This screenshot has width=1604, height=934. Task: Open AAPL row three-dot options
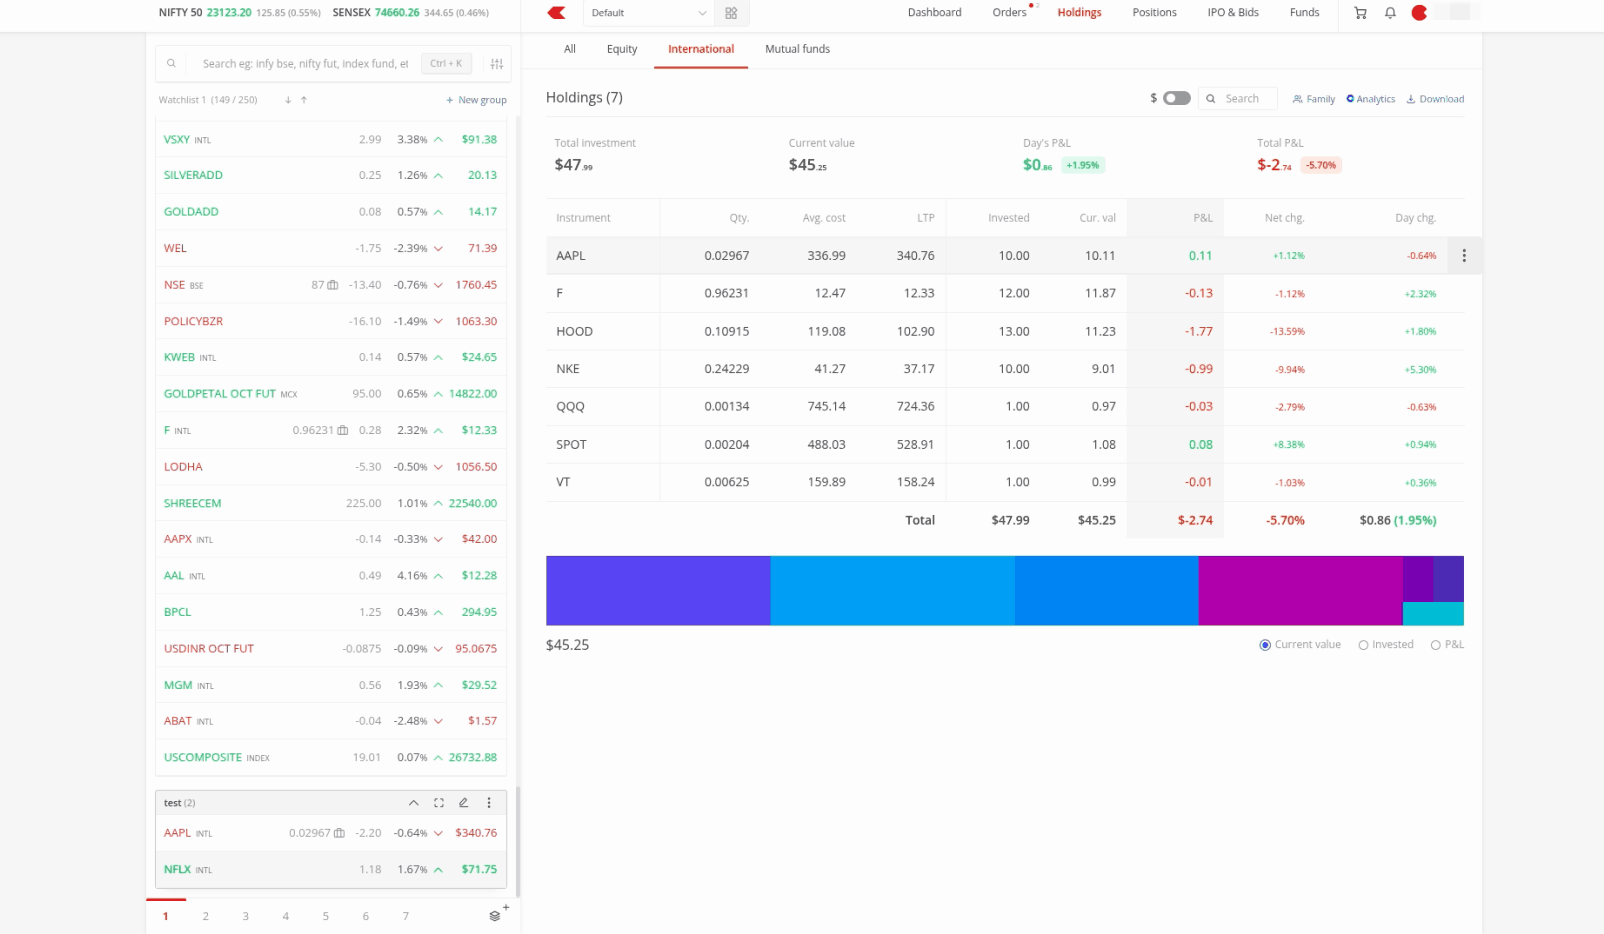point(1464,256)
